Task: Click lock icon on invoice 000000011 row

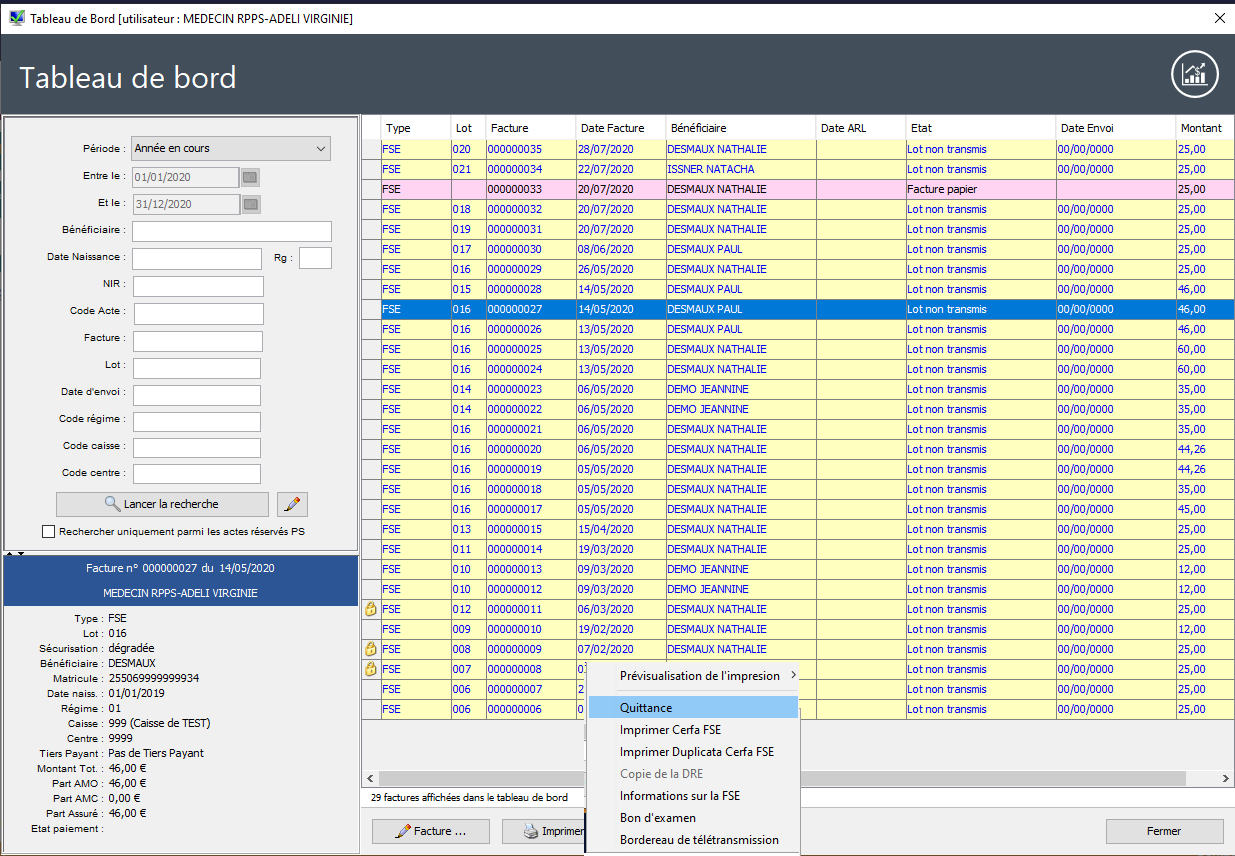Action: coord(370,609)
